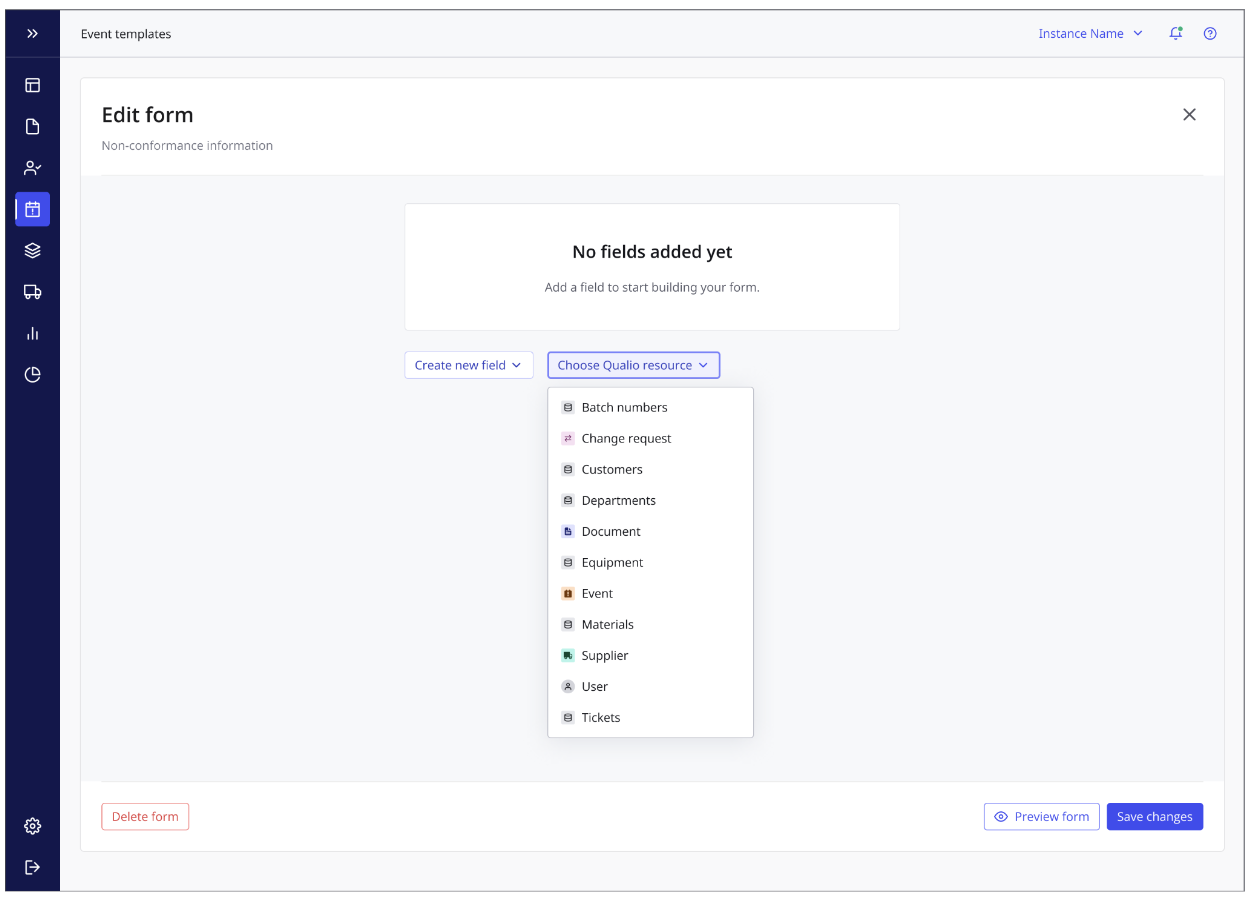Open the truck suppliers icon in sidebar

click(32, 292)
